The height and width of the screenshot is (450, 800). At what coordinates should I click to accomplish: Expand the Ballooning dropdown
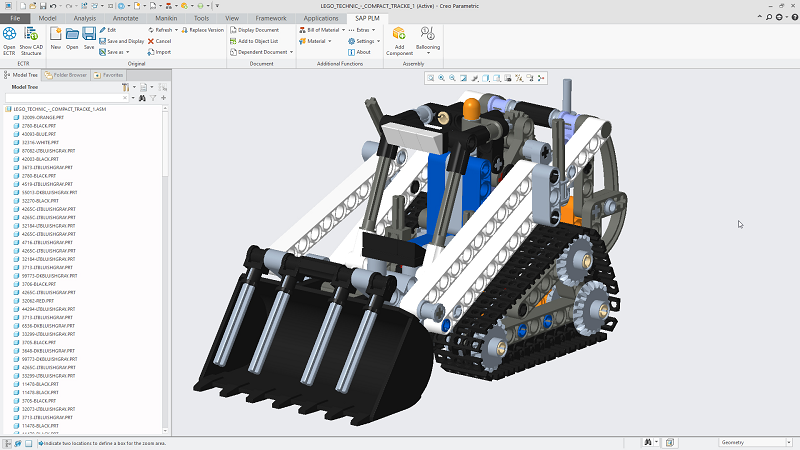428,53
